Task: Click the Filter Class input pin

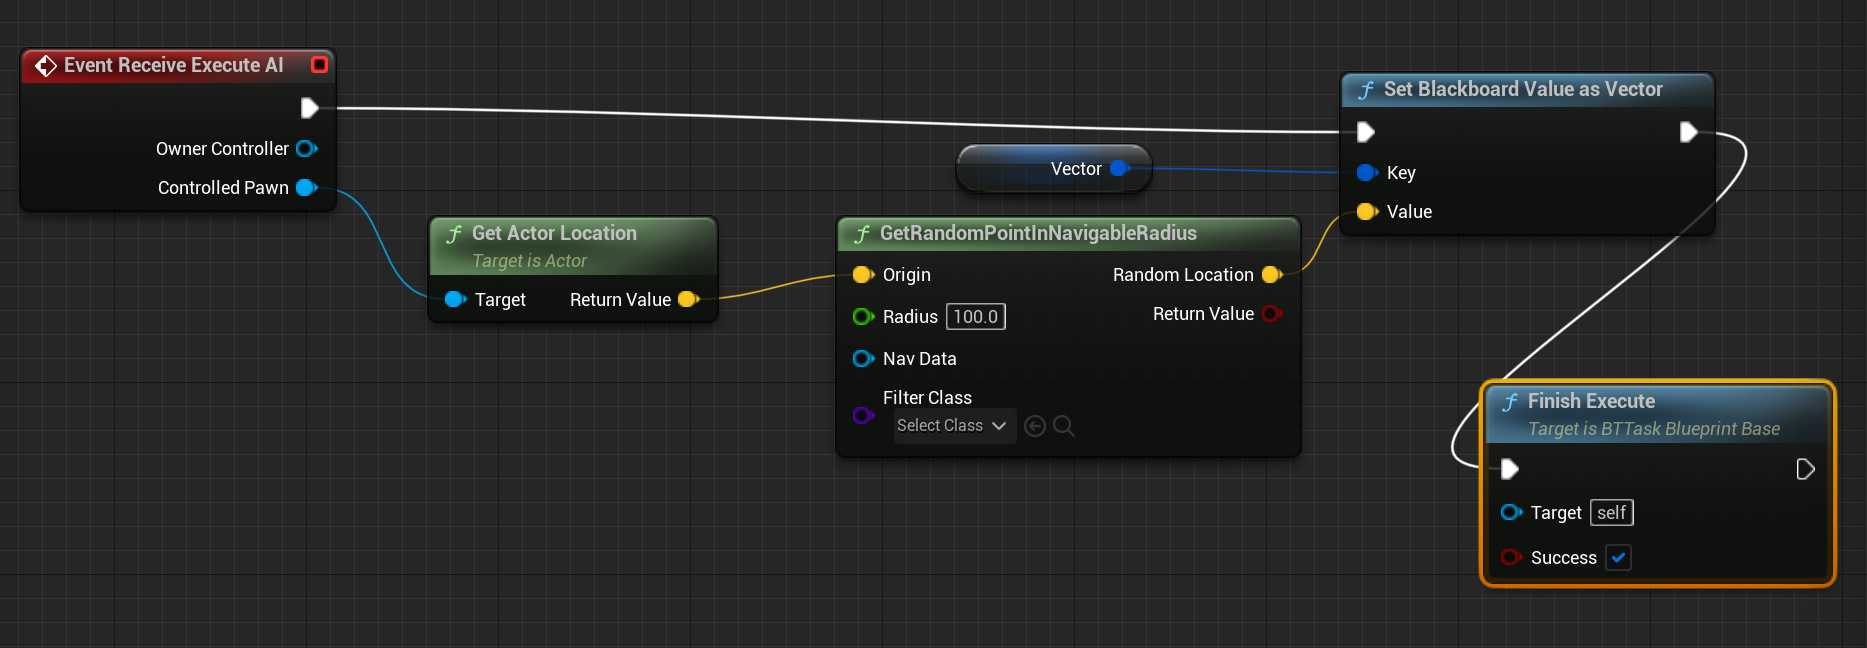Action: pos(863,415)
